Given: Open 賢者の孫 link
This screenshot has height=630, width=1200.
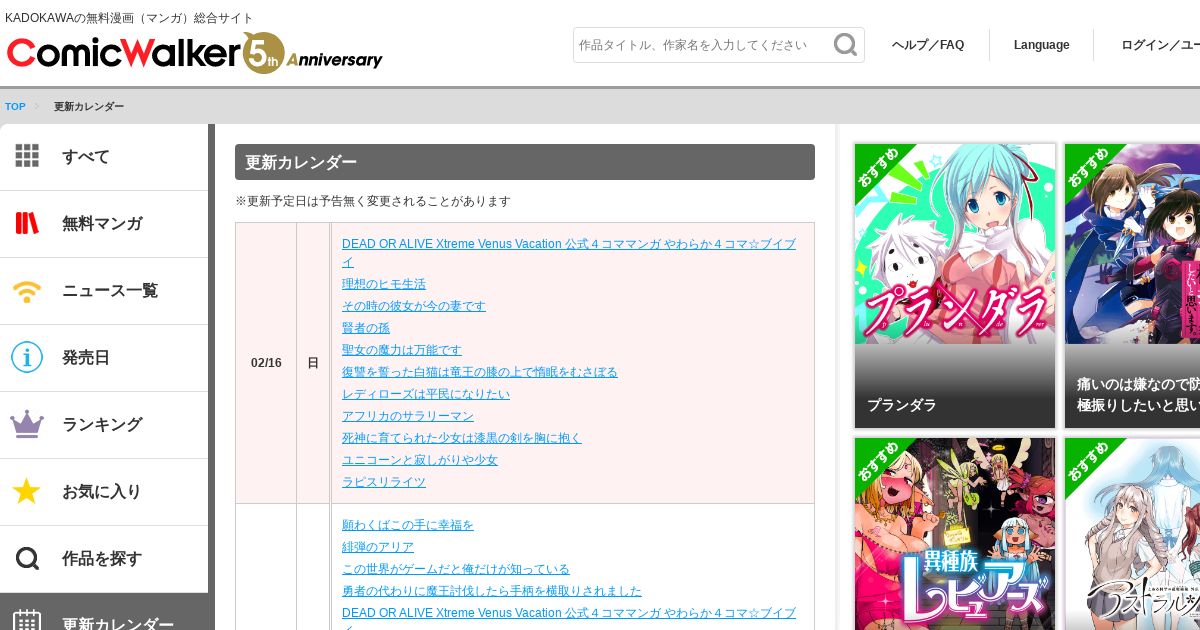Looking at the screenshot, I should 366,328.
